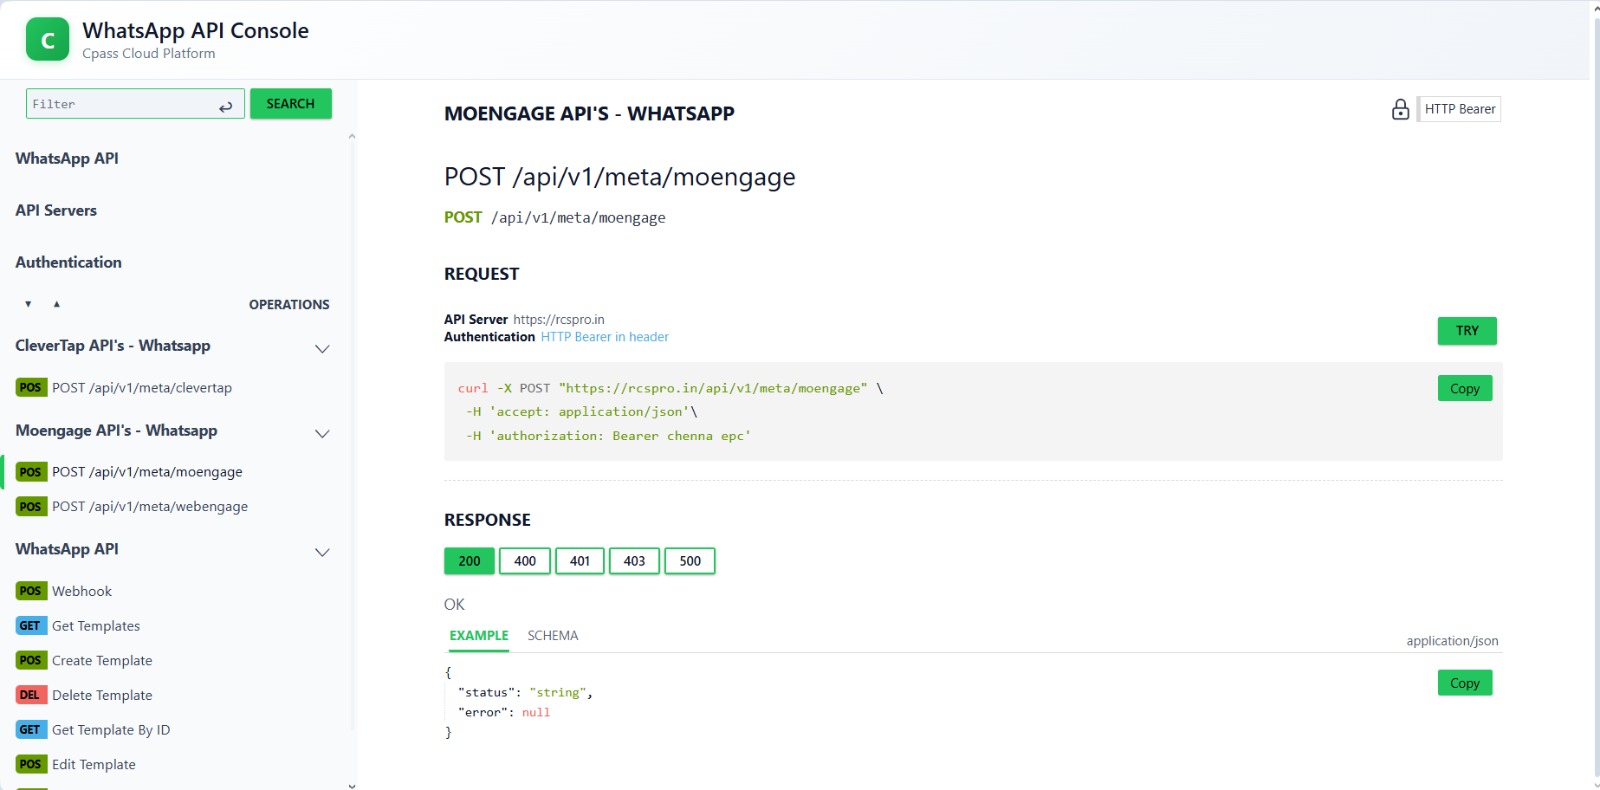Switch to the SCHEMA tab

[x=553, y=636]
